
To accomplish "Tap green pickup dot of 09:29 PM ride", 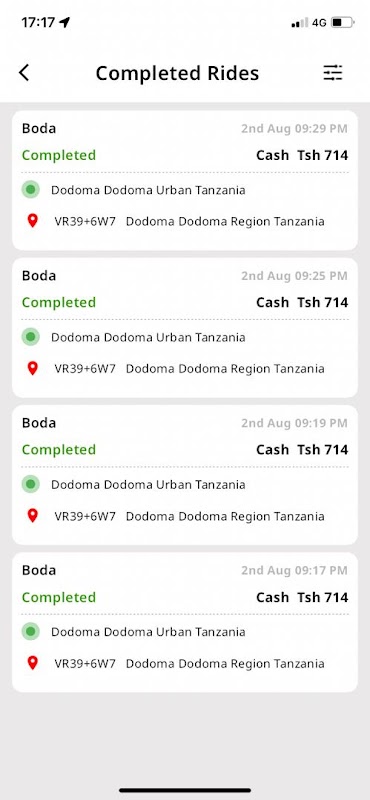I will pos(31,190).
